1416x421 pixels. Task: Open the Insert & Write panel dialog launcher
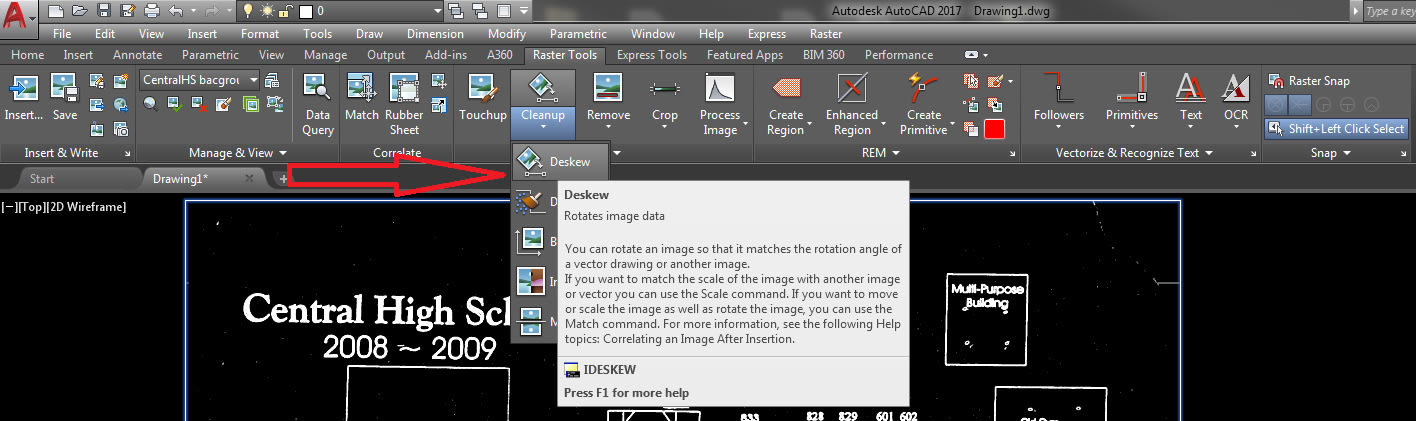point(127,154)
